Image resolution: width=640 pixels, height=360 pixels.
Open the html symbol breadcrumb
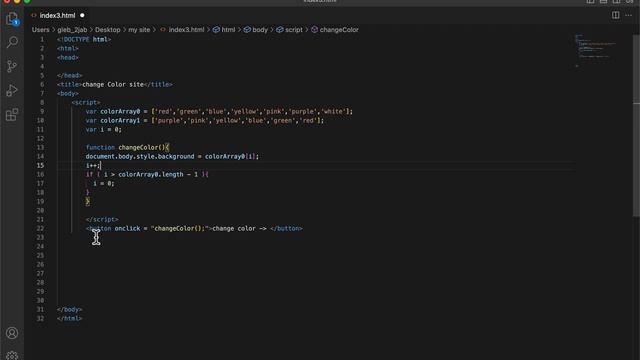[224, 30]
